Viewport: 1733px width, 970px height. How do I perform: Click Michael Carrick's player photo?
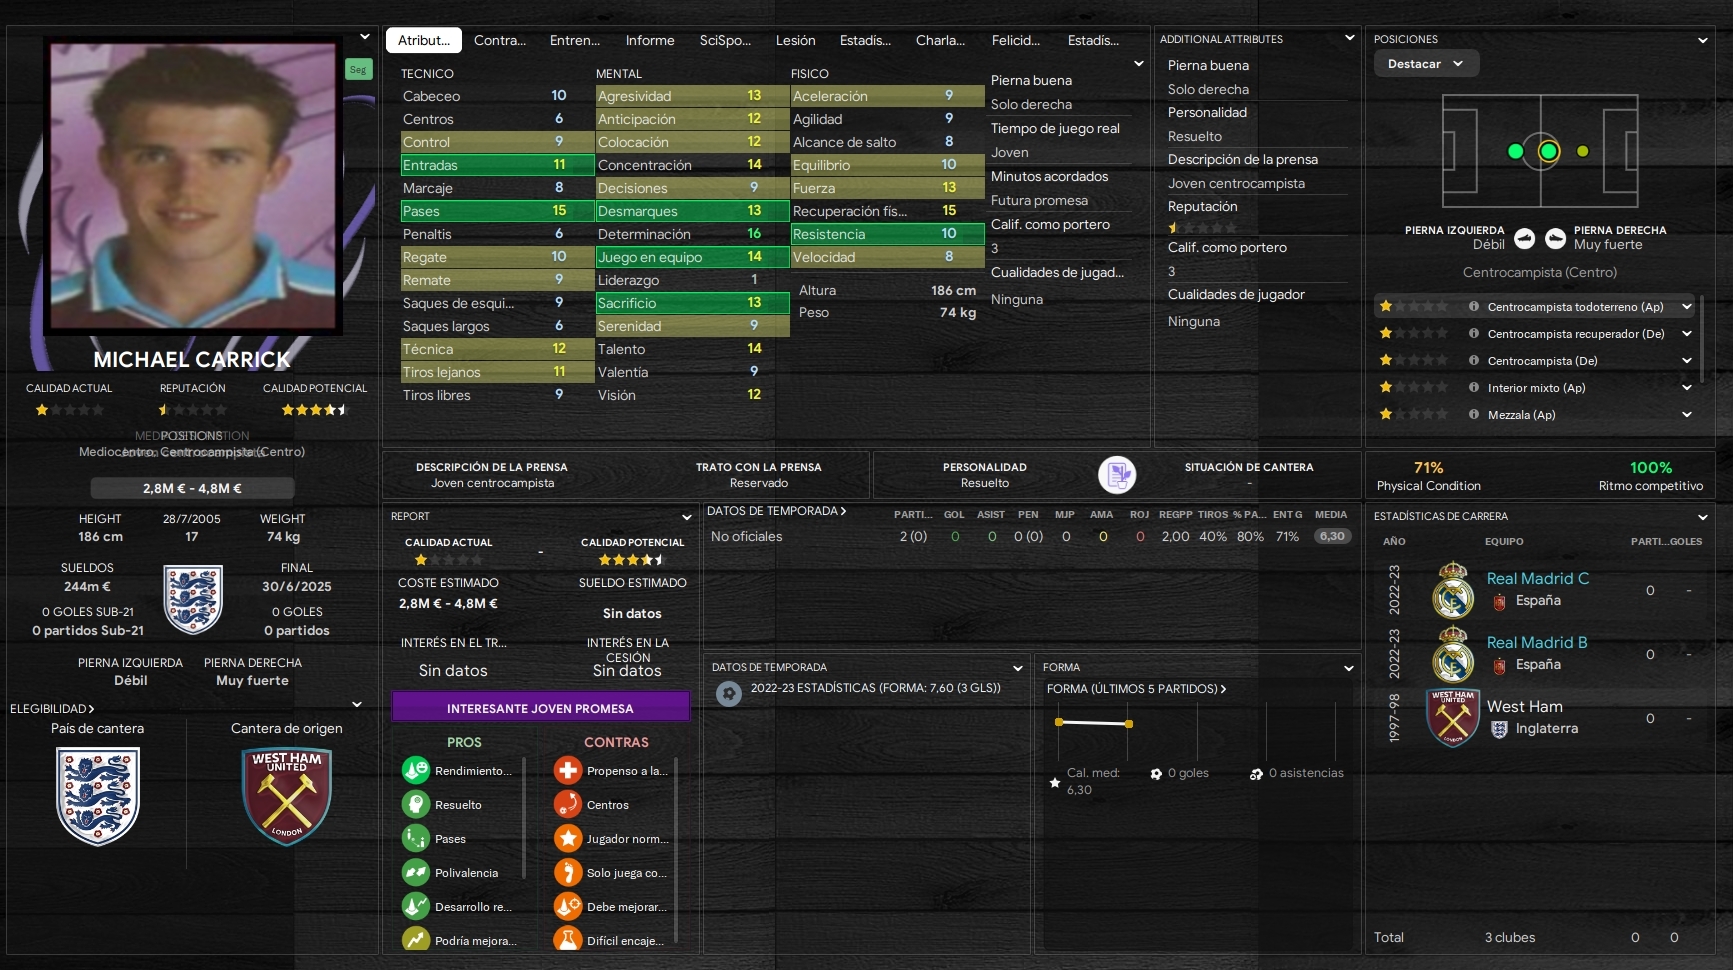(193, 186)
